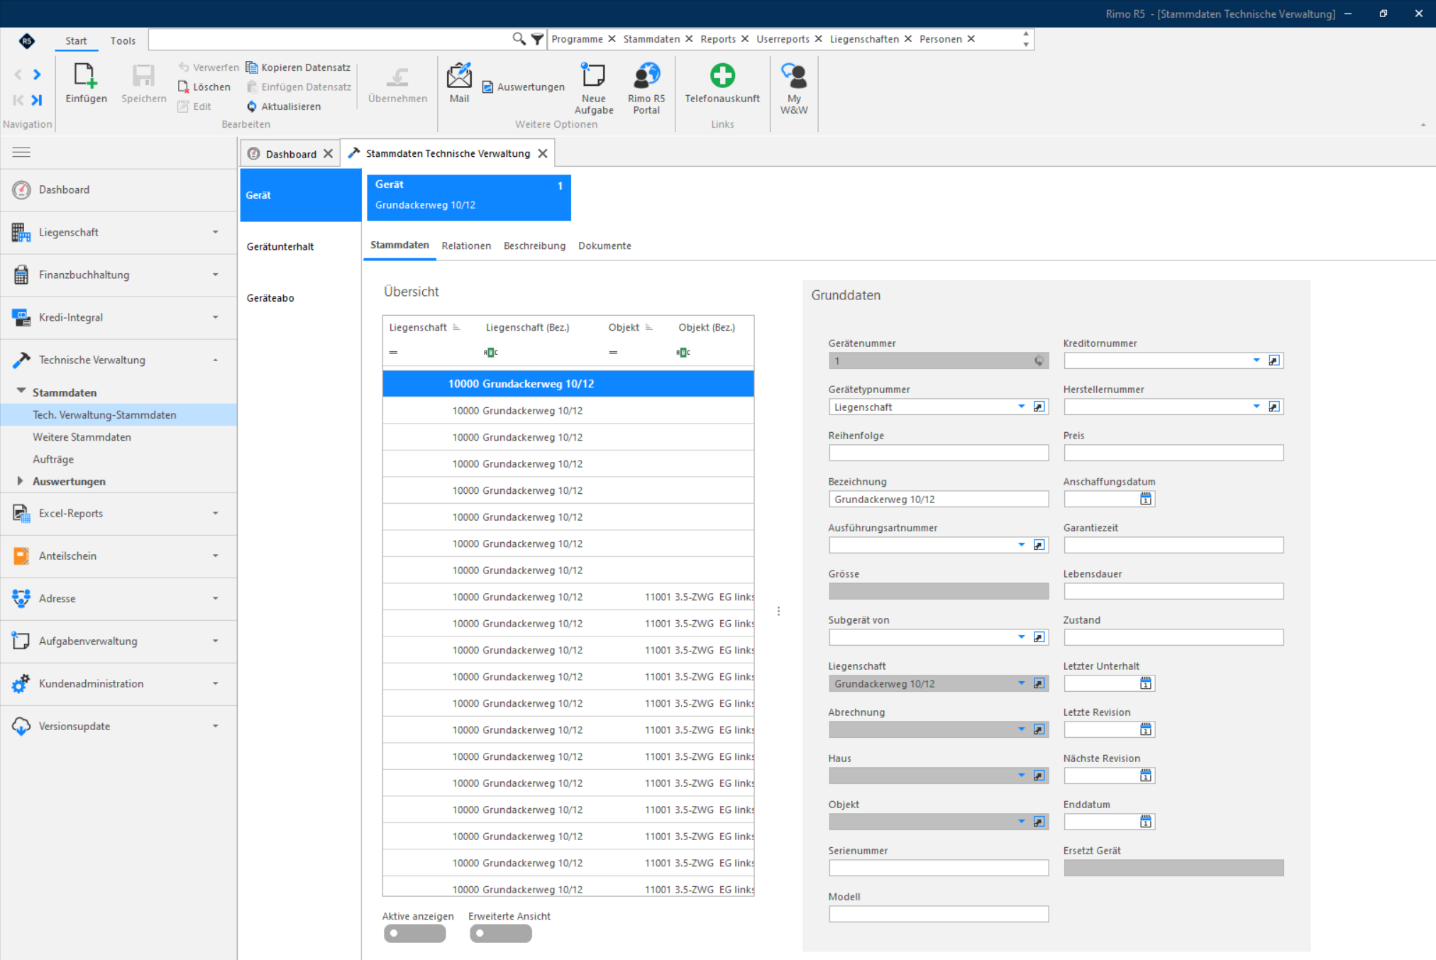Create a Neue Aufgabe from ribbon

593,76
